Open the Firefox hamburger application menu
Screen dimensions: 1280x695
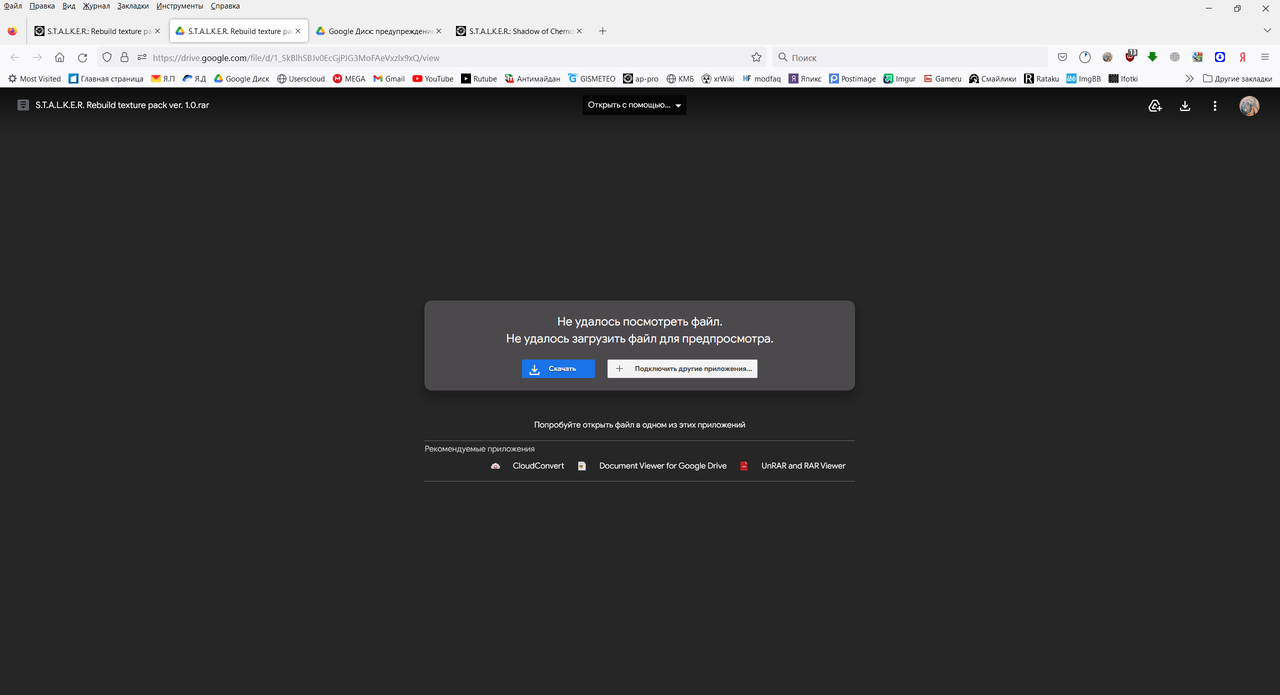pos(1265,57)
